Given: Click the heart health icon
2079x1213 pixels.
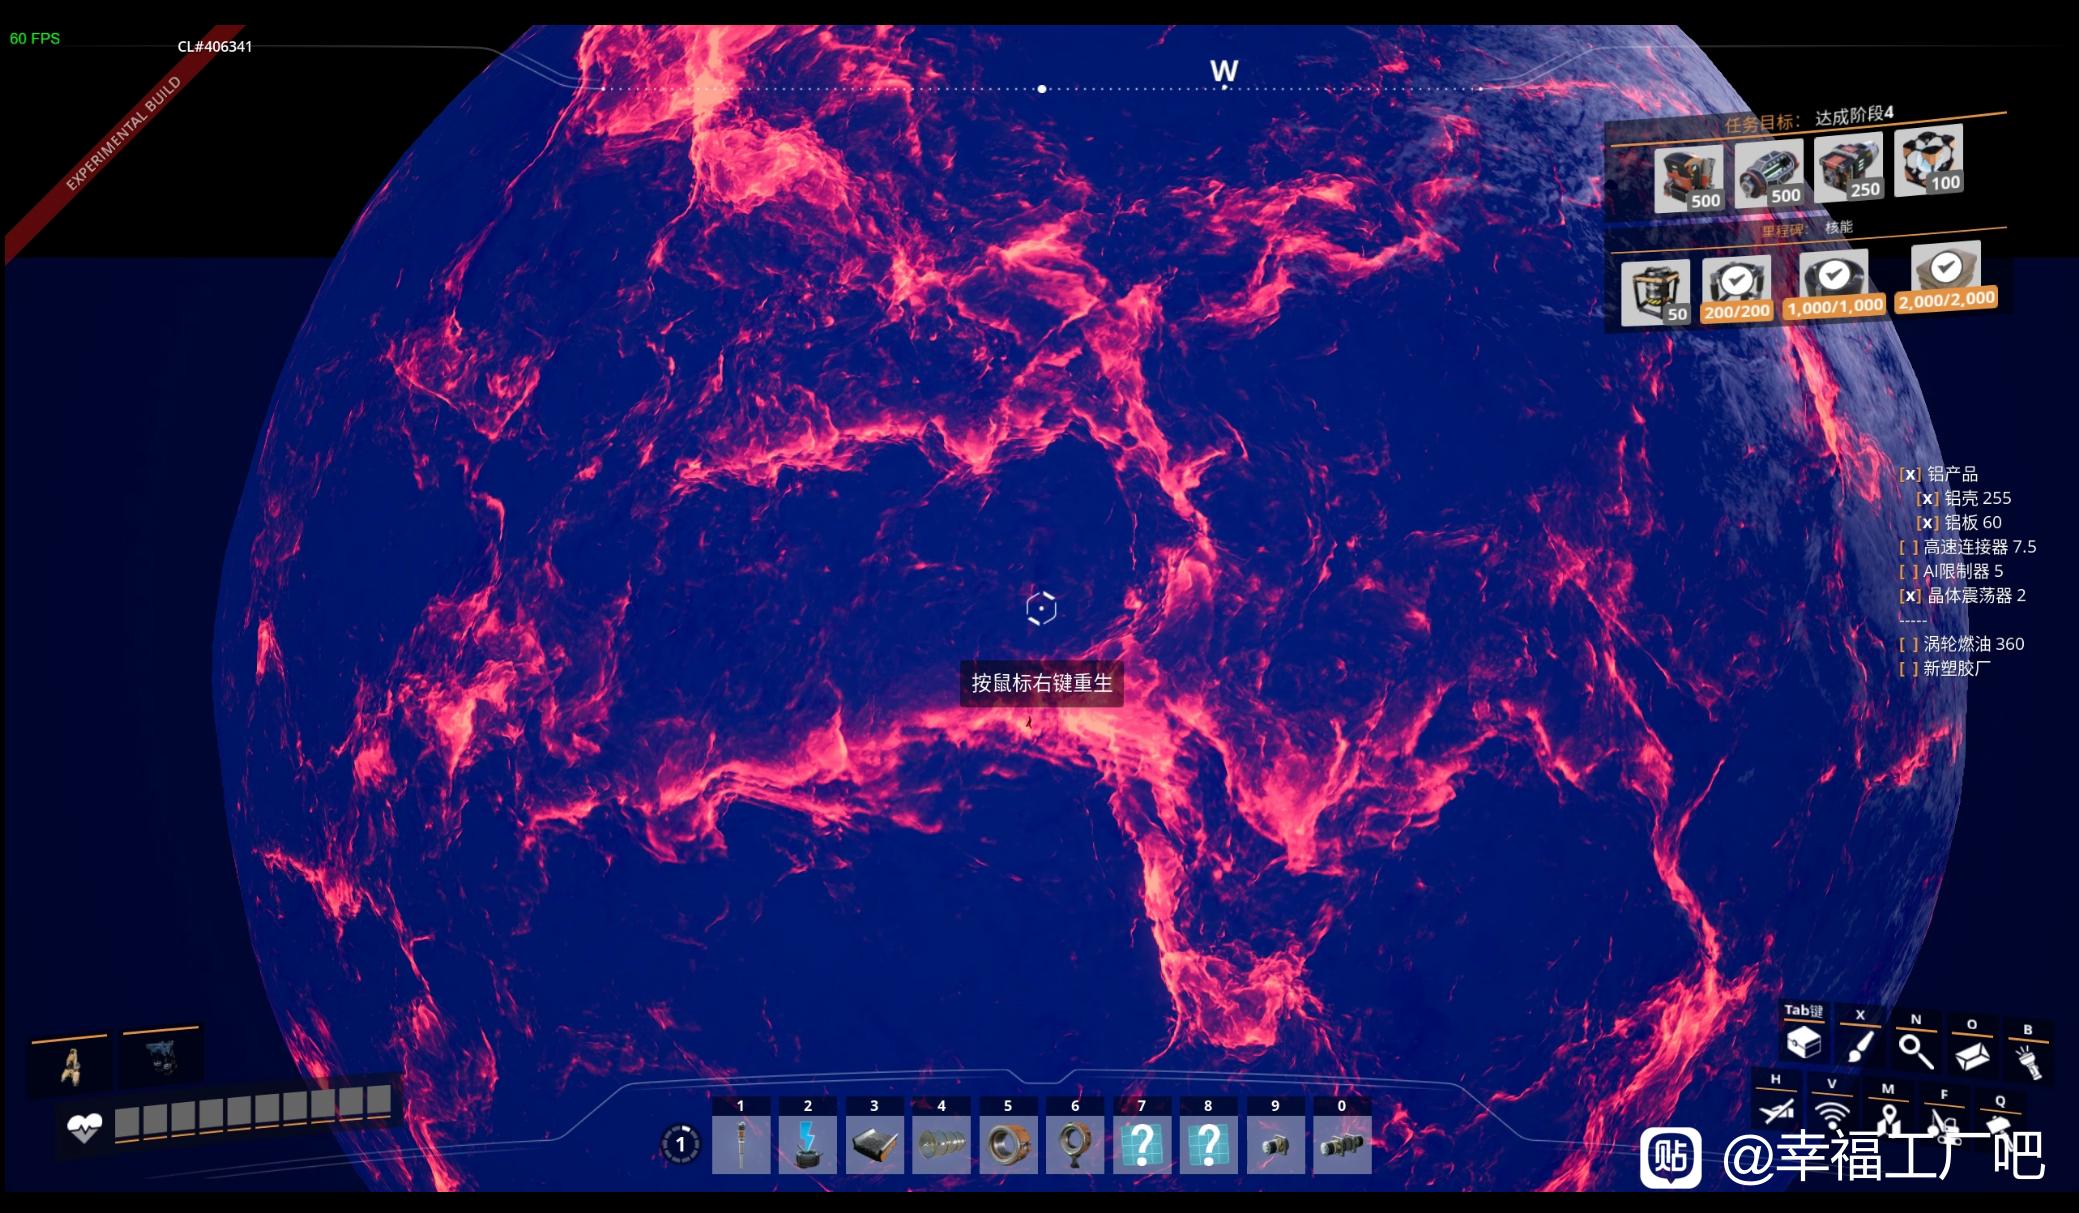Looking at the screenshot, I should pos(85,1128).
